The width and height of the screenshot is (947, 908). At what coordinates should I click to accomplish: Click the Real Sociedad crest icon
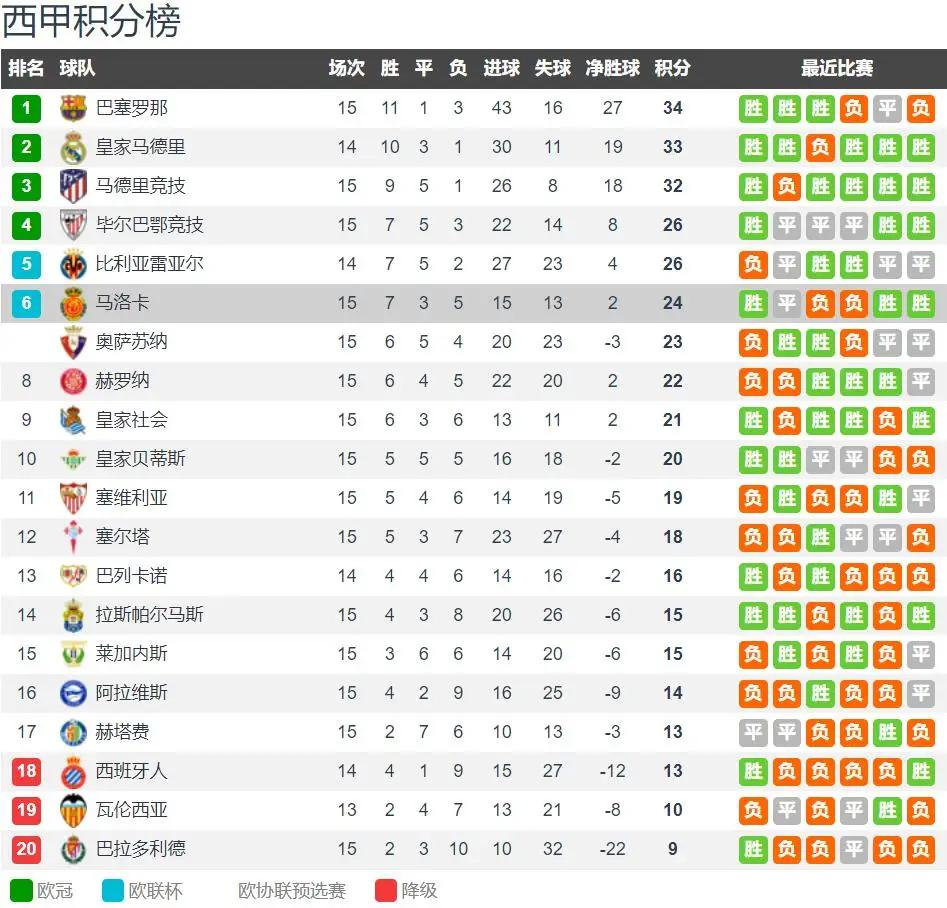tap(73, 420)
